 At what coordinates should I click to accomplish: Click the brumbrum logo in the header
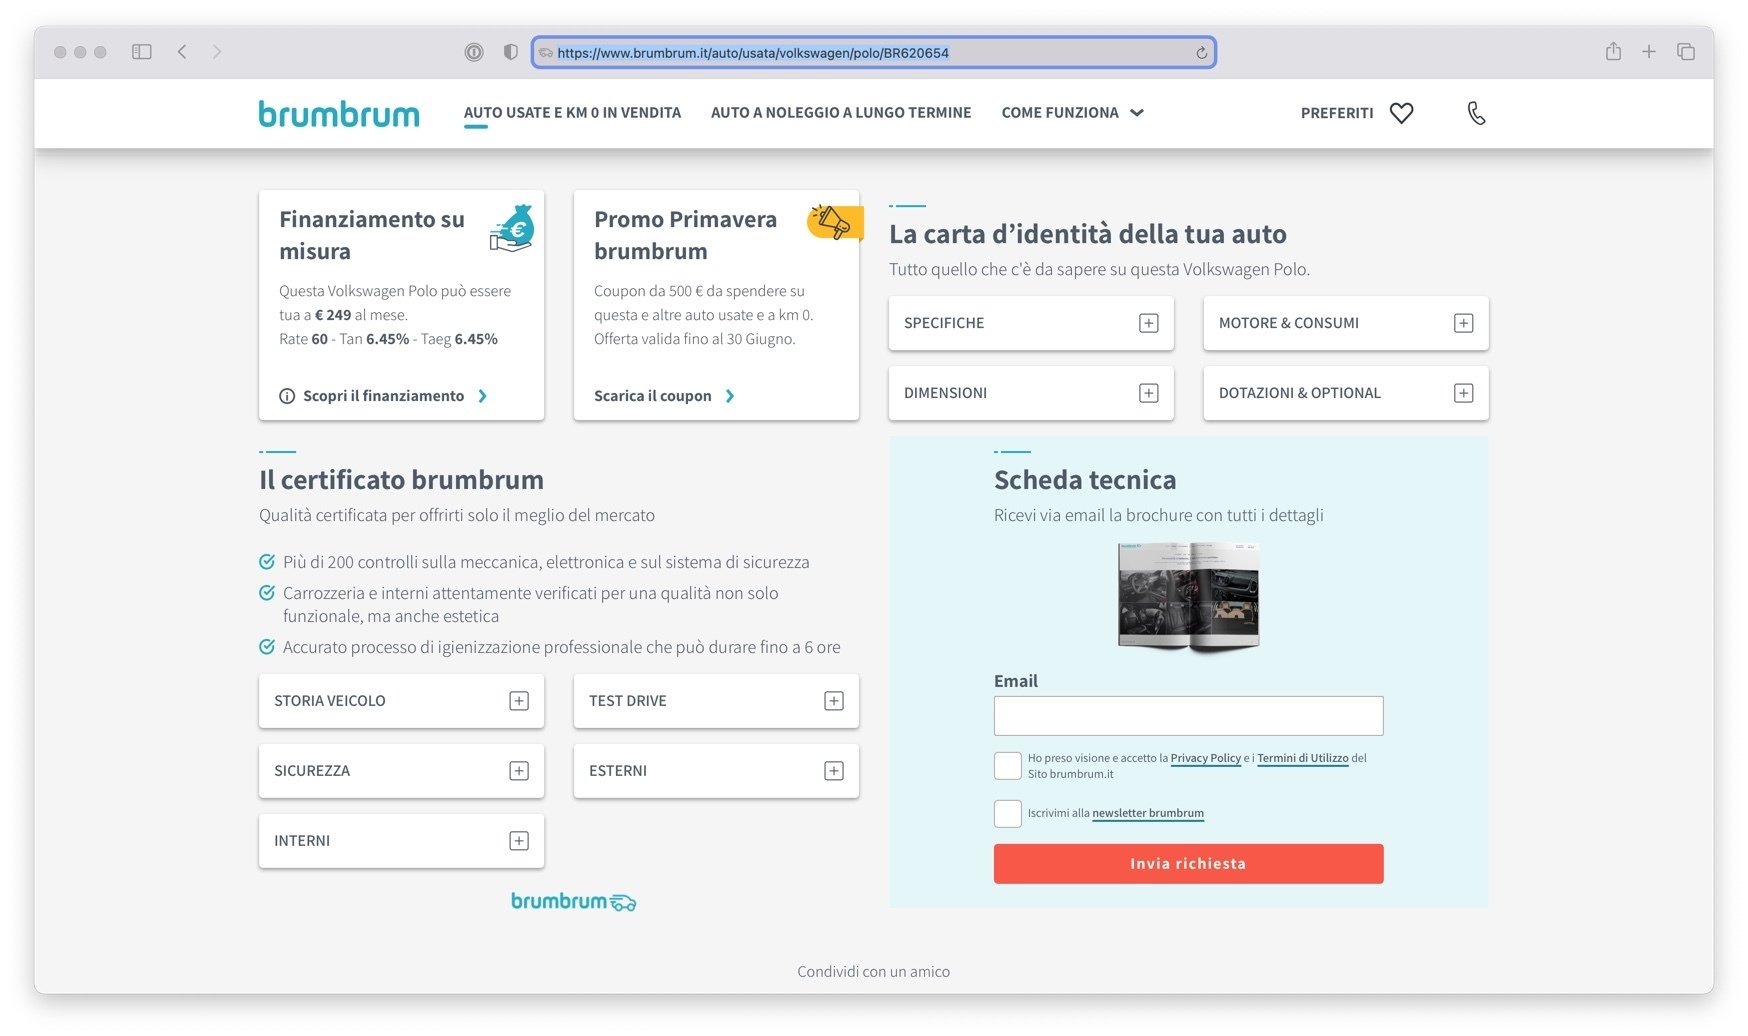point(339,114)
